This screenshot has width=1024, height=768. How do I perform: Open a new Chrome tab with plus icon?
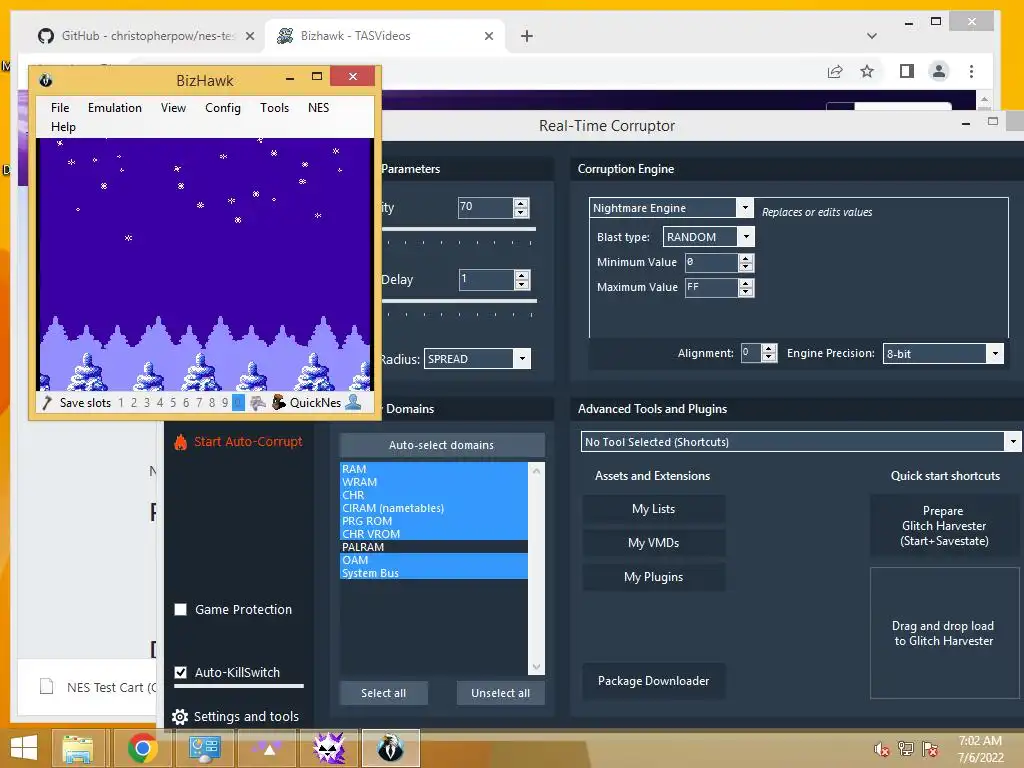pyautogui.click(x=527, y=36)
